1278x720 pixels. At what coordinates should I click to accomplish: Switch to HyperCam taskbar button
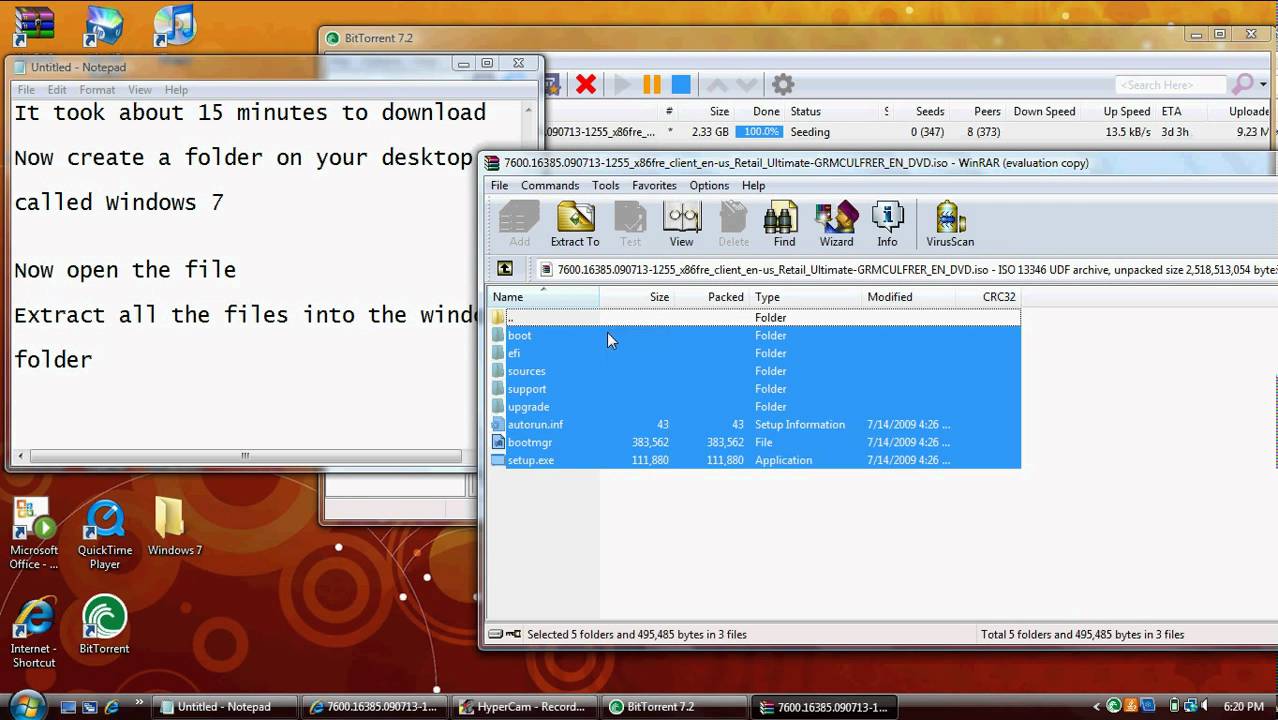[x=526, y=706]
